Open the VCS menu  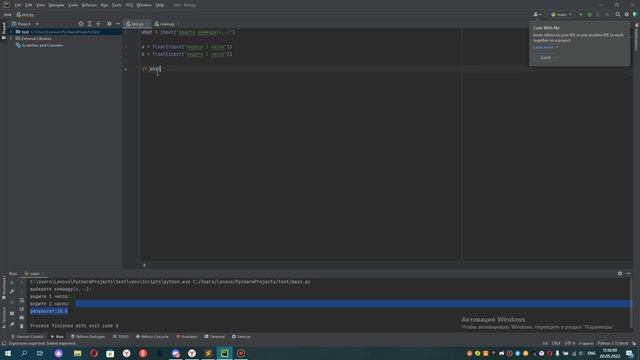coord(129,5)
